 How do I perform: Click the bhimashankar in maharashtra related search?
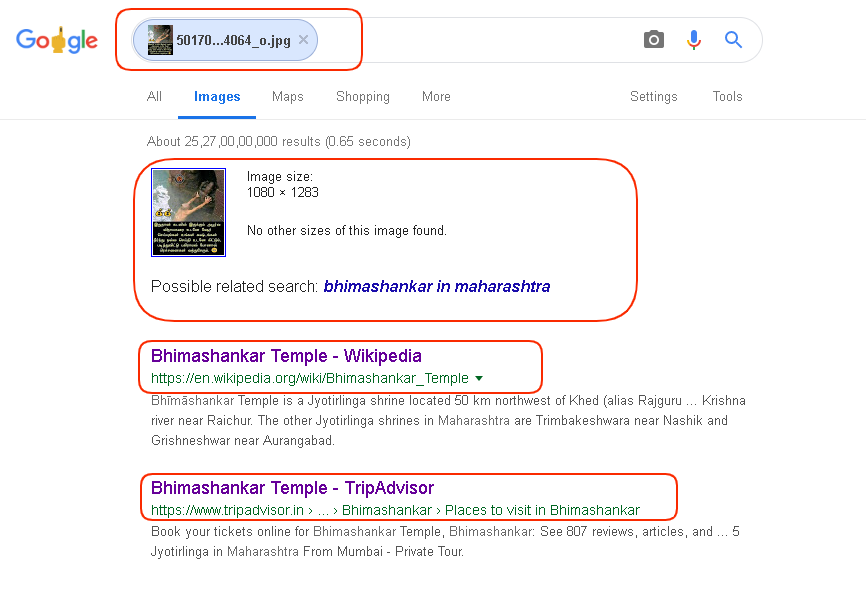[x=437, y=287]
